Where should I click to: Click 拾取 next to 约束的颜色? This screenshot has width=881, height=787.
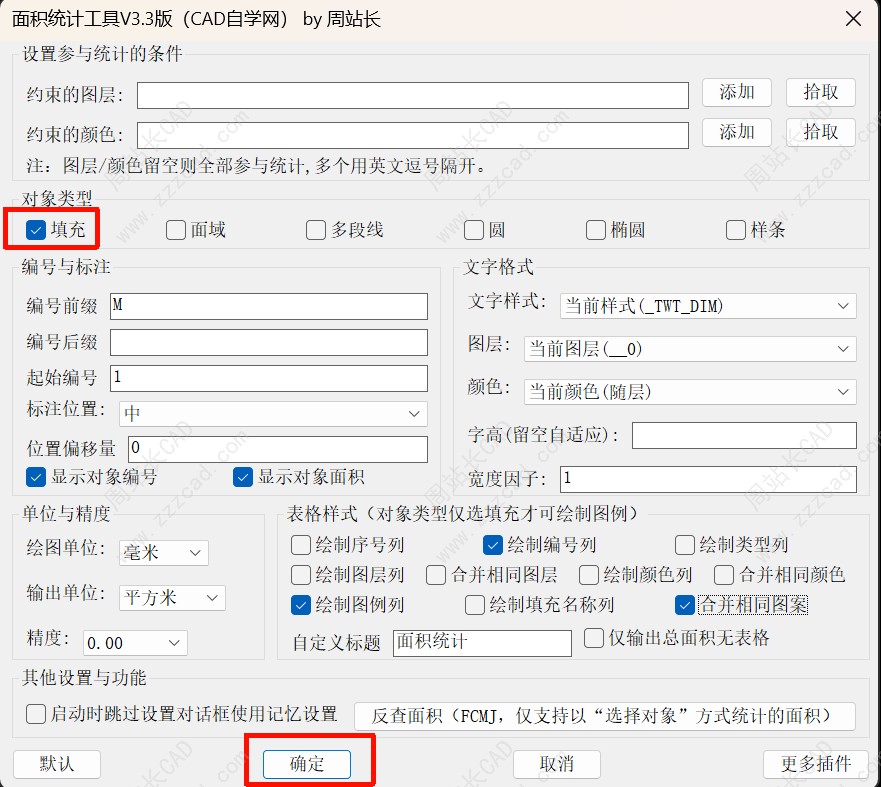click(x=820, y=132)
